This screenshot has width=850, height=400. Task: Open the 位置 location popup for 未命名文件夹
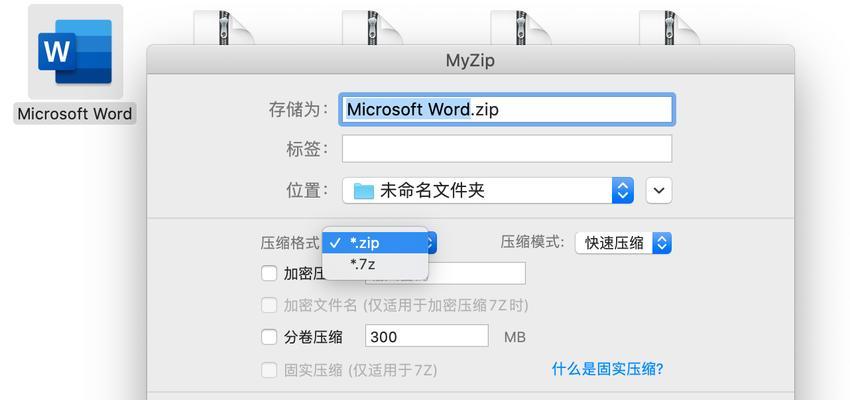coord(488,191)
